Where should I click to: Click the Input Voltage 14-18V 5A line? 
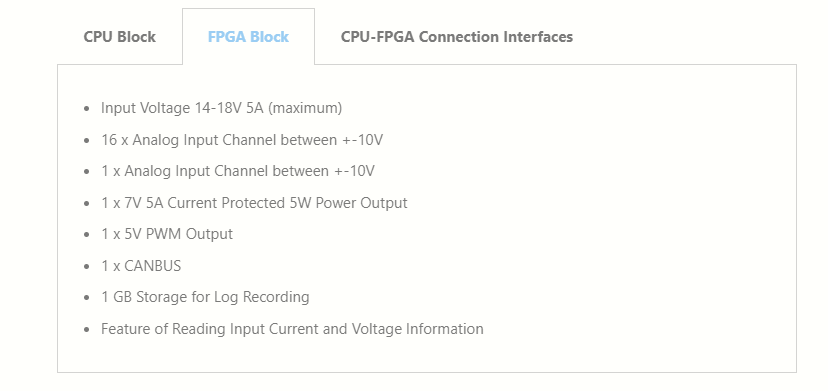click(x=221, y=108)
